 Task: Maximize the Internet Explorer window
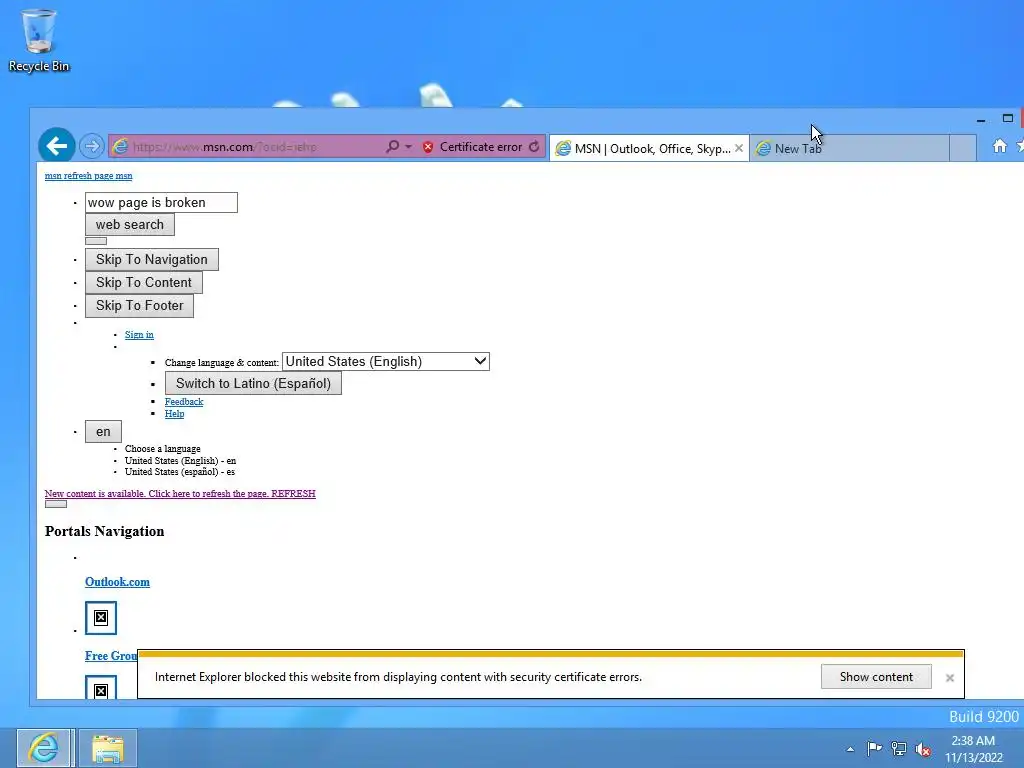(1008, 118)
